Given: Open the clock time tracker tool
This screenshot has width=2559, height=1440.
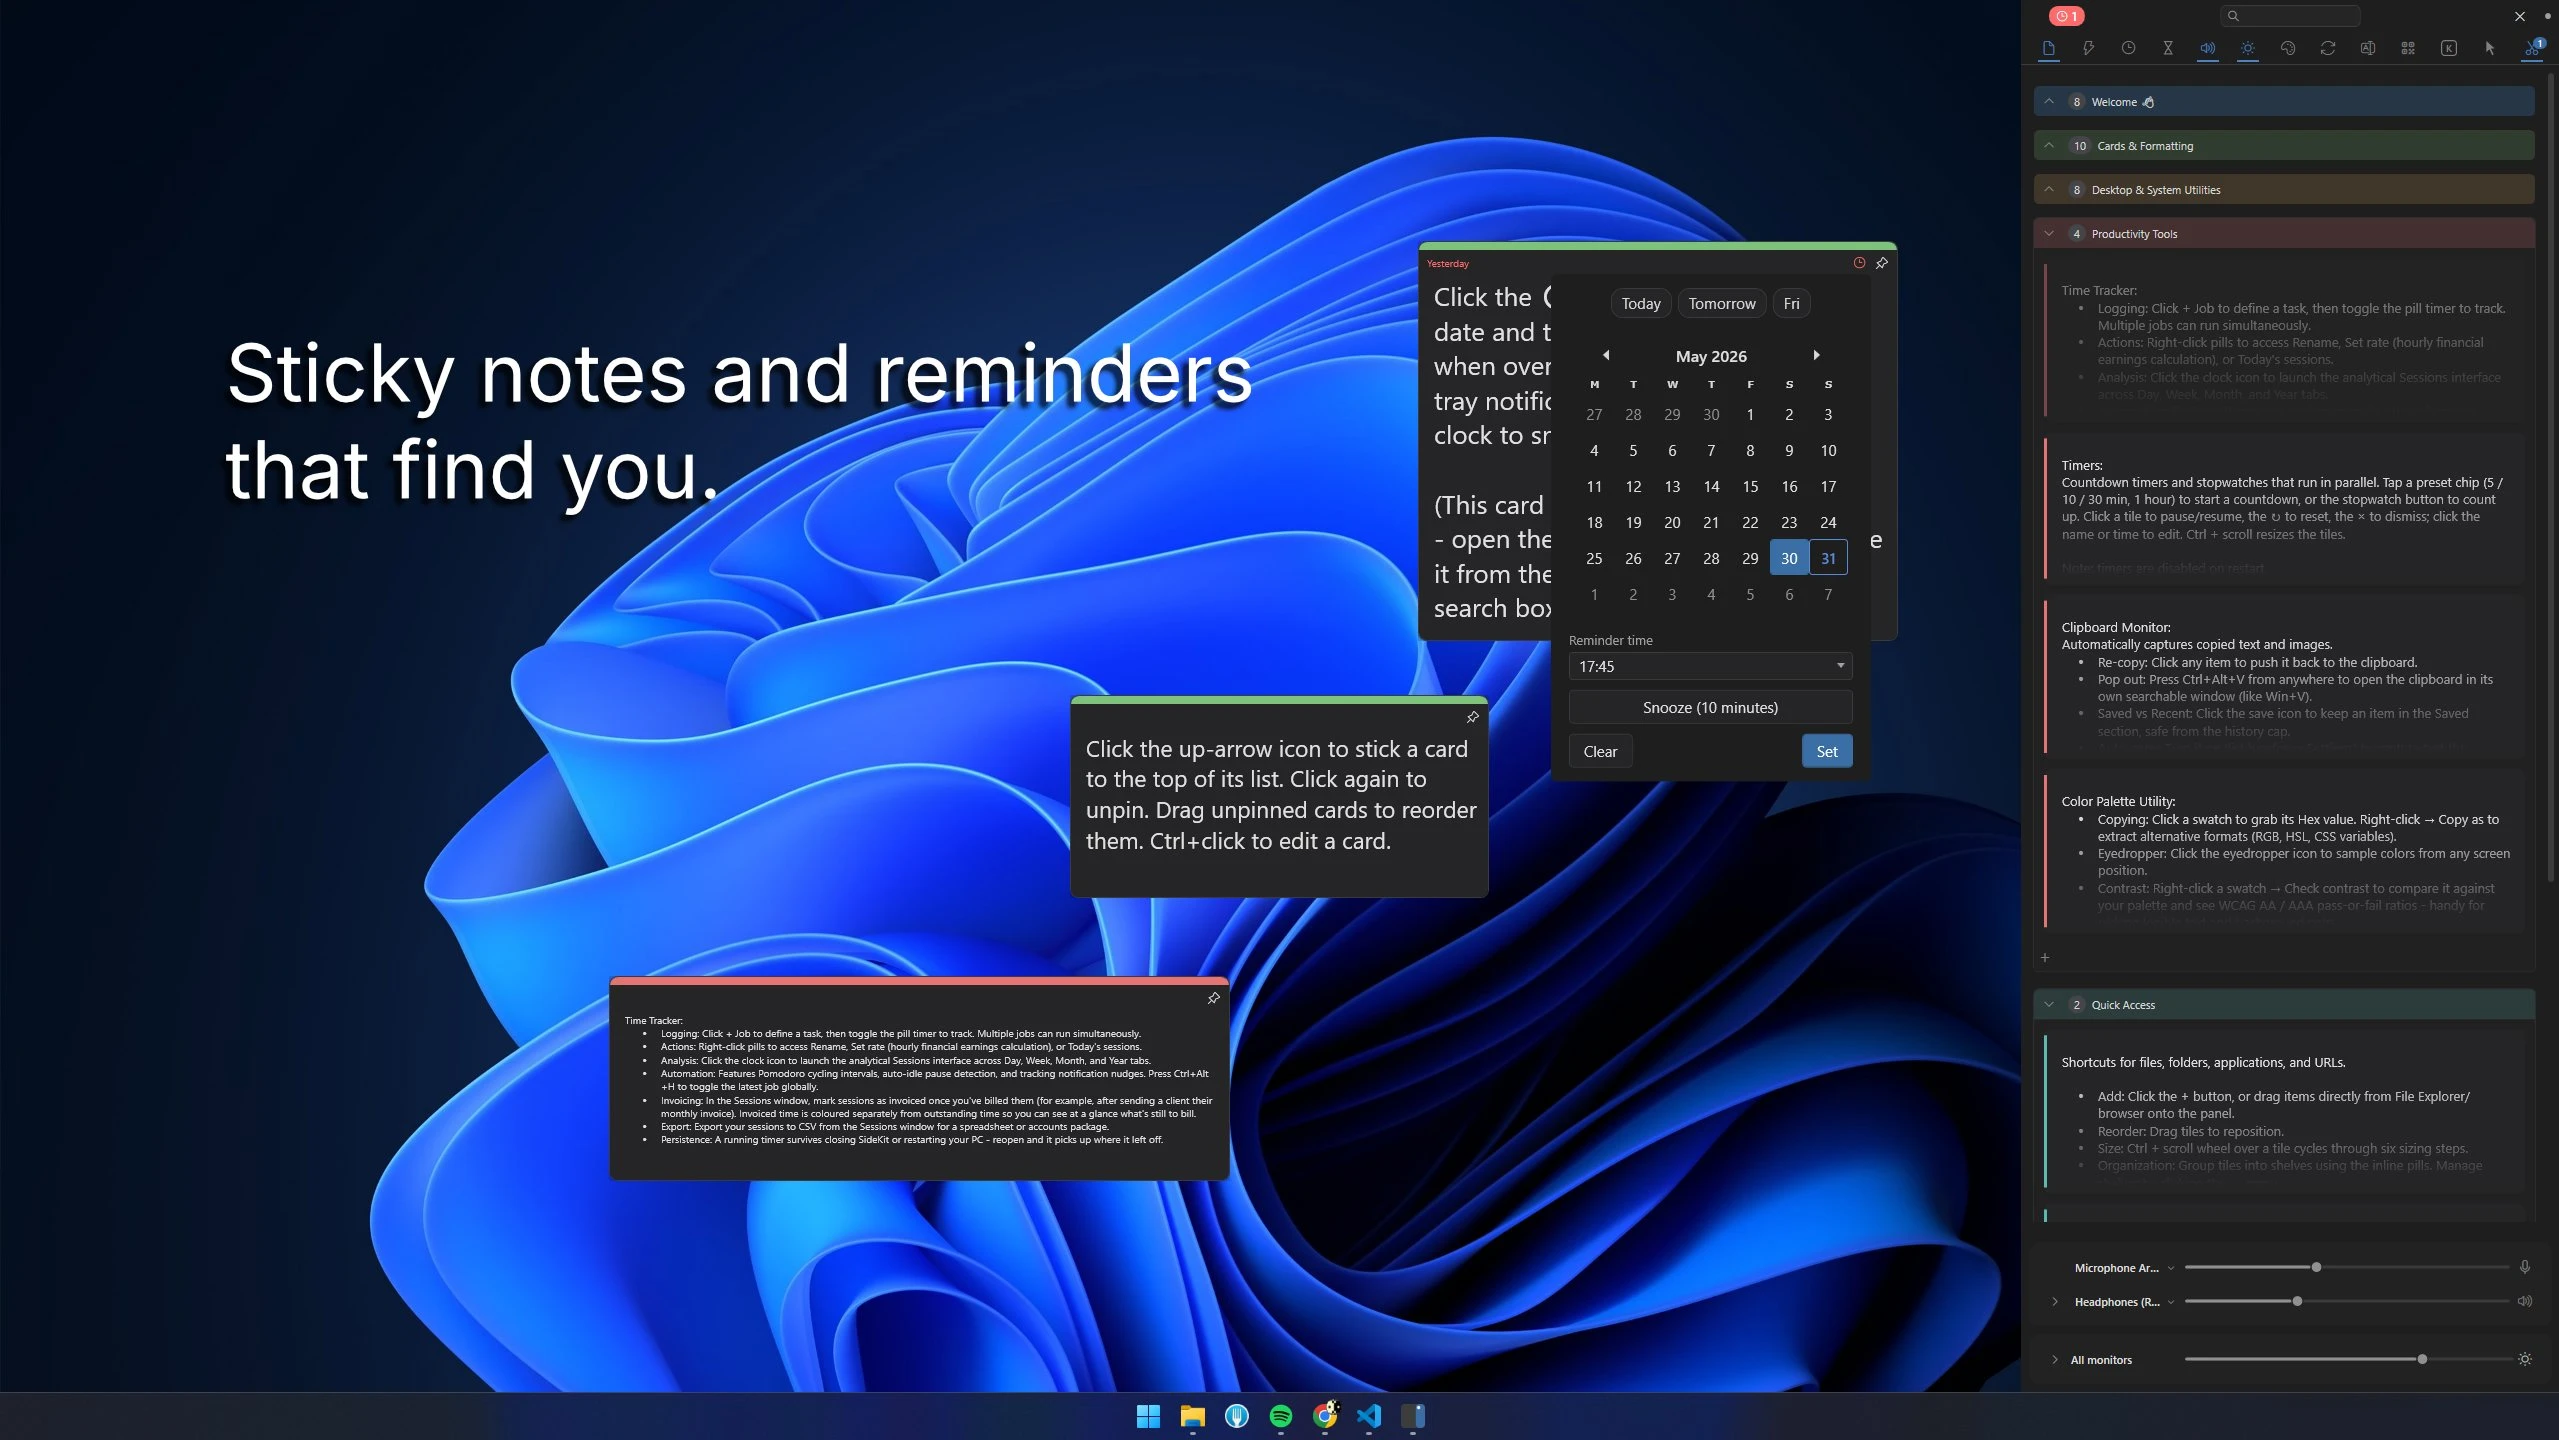Looking at the screenshot, I should [2128, 48].
